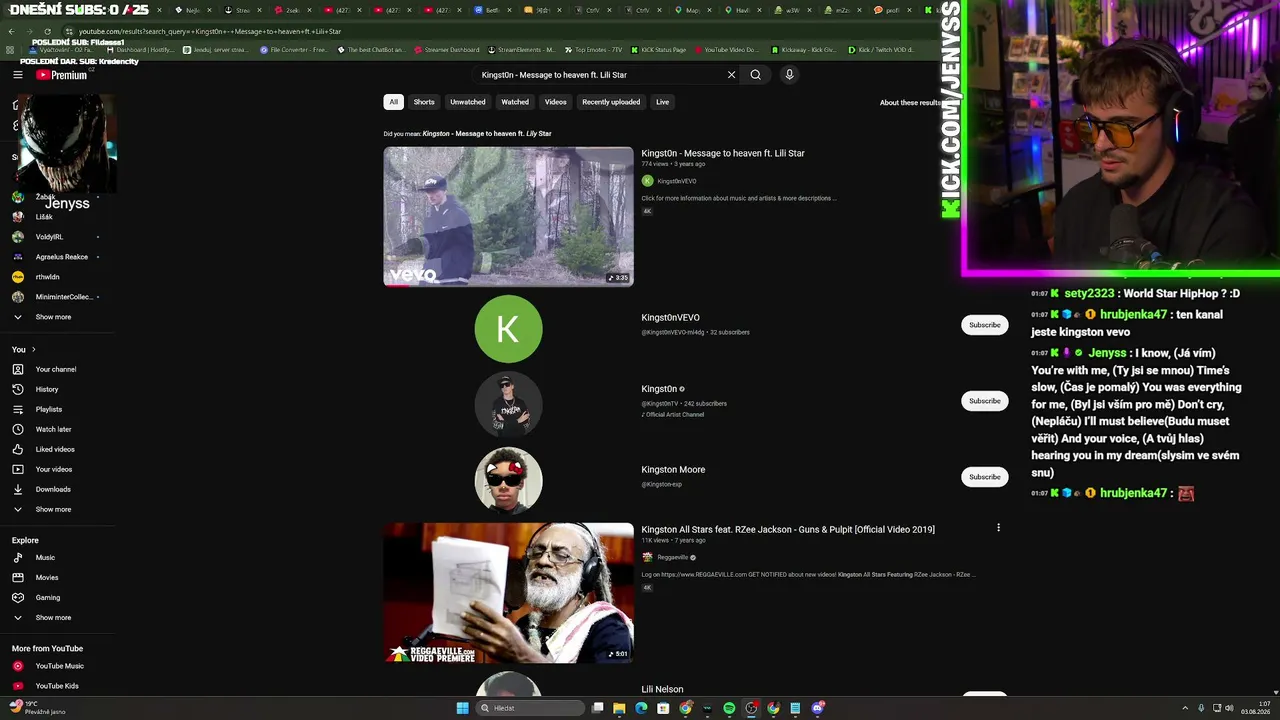This screenshot has height=720, width=1280.
Task: Open the YouTube guide hamburger menu
Action: (18, 75)
